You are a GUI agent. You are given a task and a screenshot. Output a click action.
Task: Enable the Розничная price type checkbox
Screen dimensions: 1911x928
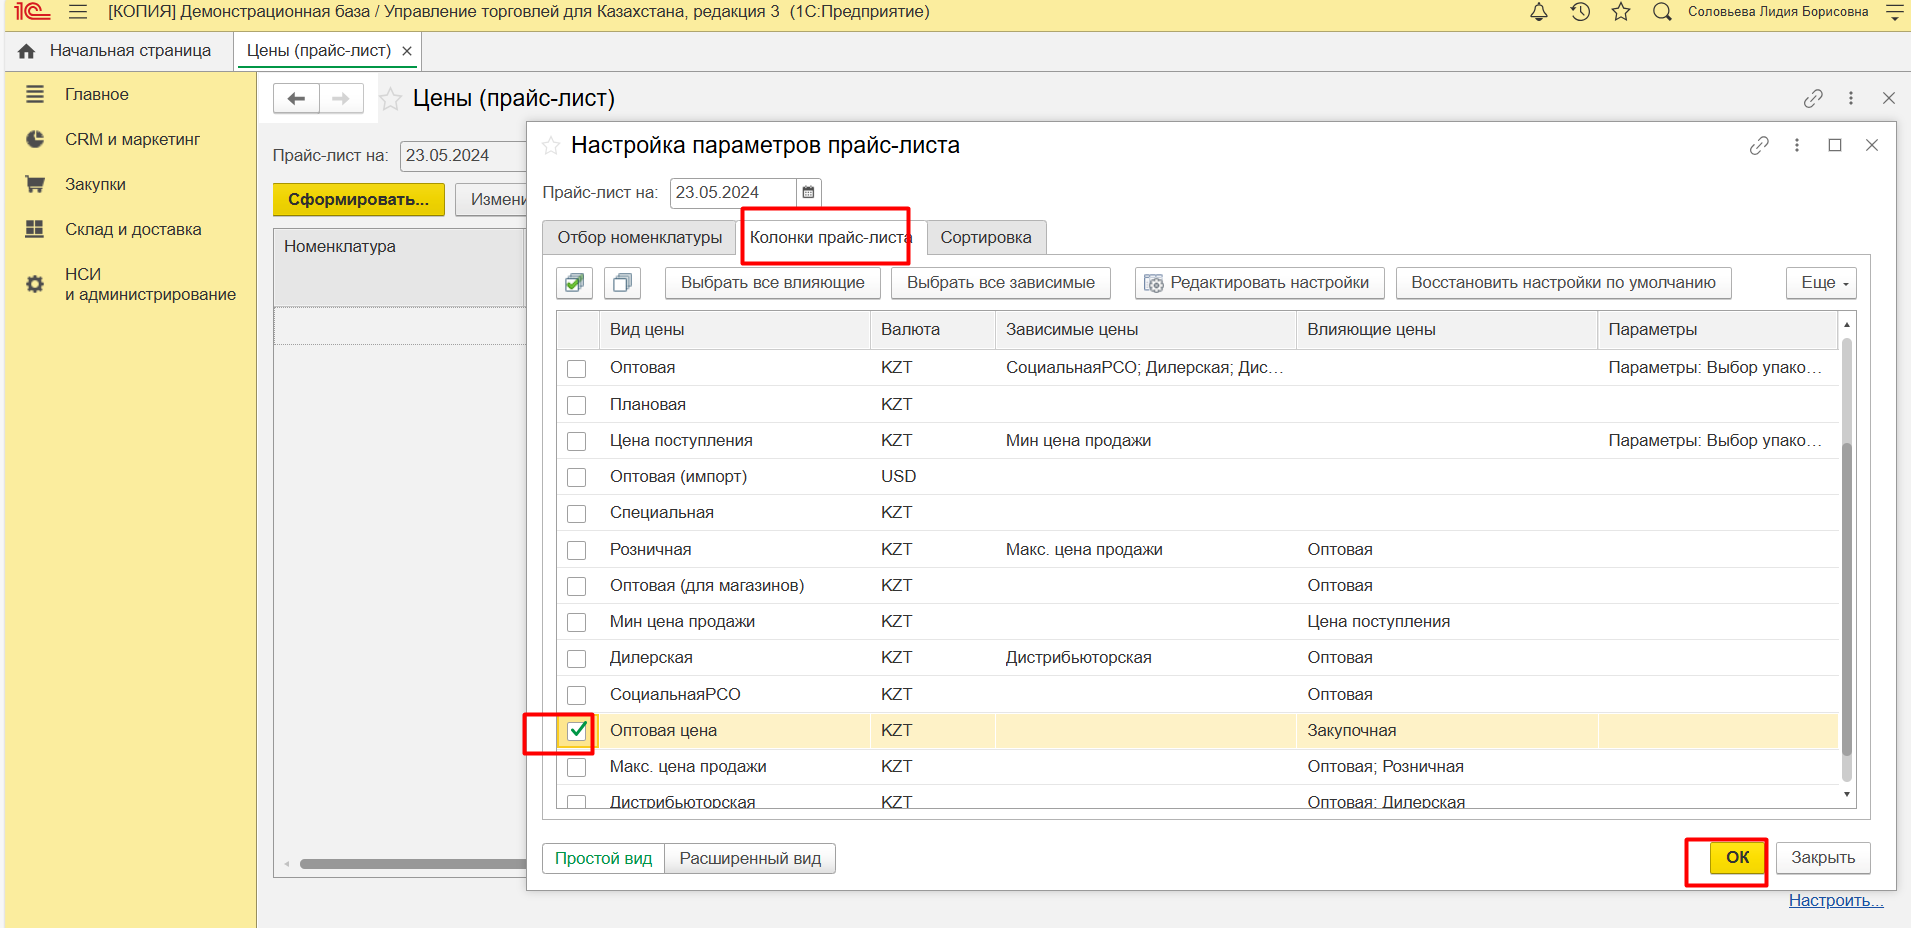(x=577, y=550)
